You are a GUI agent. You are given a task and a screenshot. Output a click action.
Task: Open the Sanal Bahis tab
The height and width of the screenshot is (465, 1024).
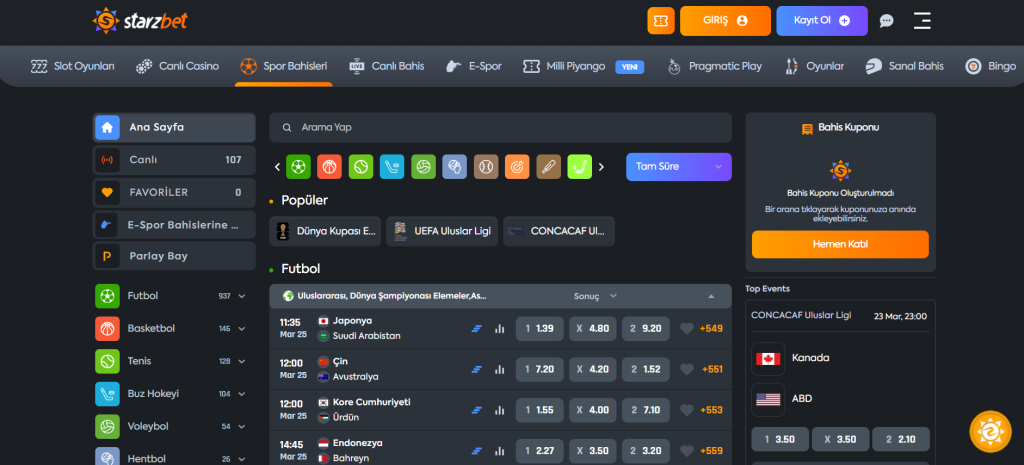(x=904, y=66)
